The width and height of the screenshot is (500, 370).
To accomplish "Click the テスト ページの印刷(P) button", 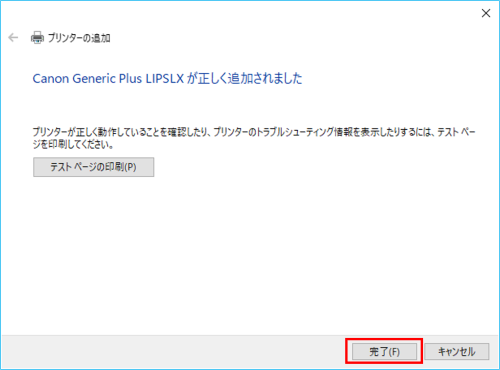I will [94, 167].
